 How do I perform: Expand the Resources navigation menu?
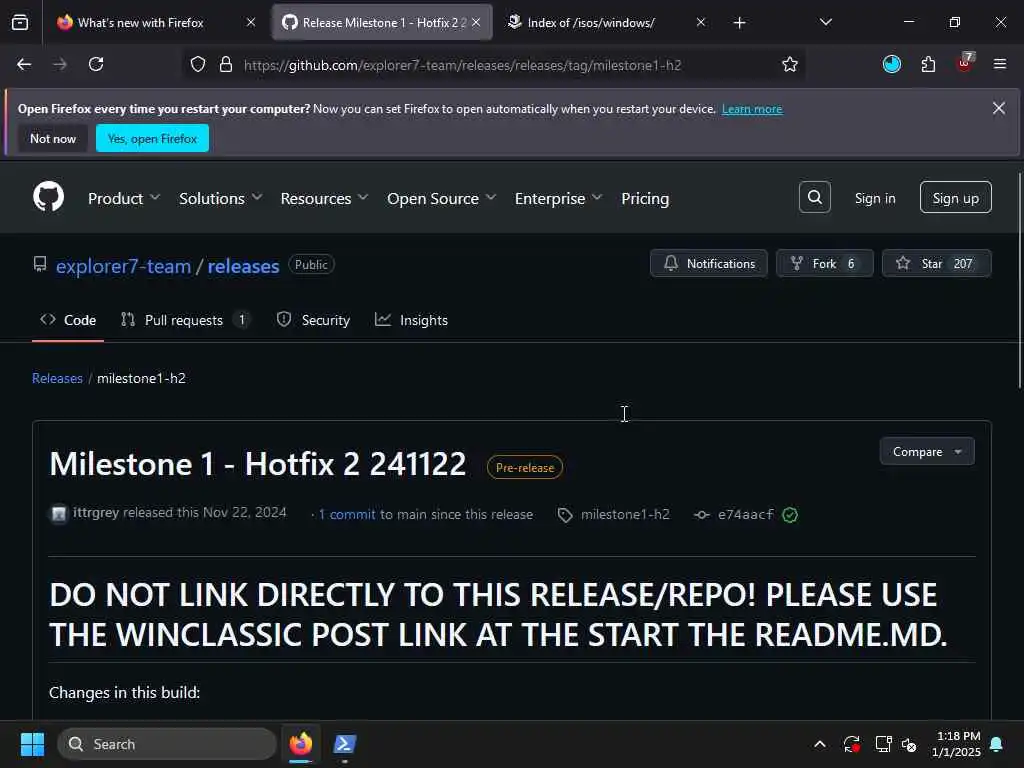325,198
